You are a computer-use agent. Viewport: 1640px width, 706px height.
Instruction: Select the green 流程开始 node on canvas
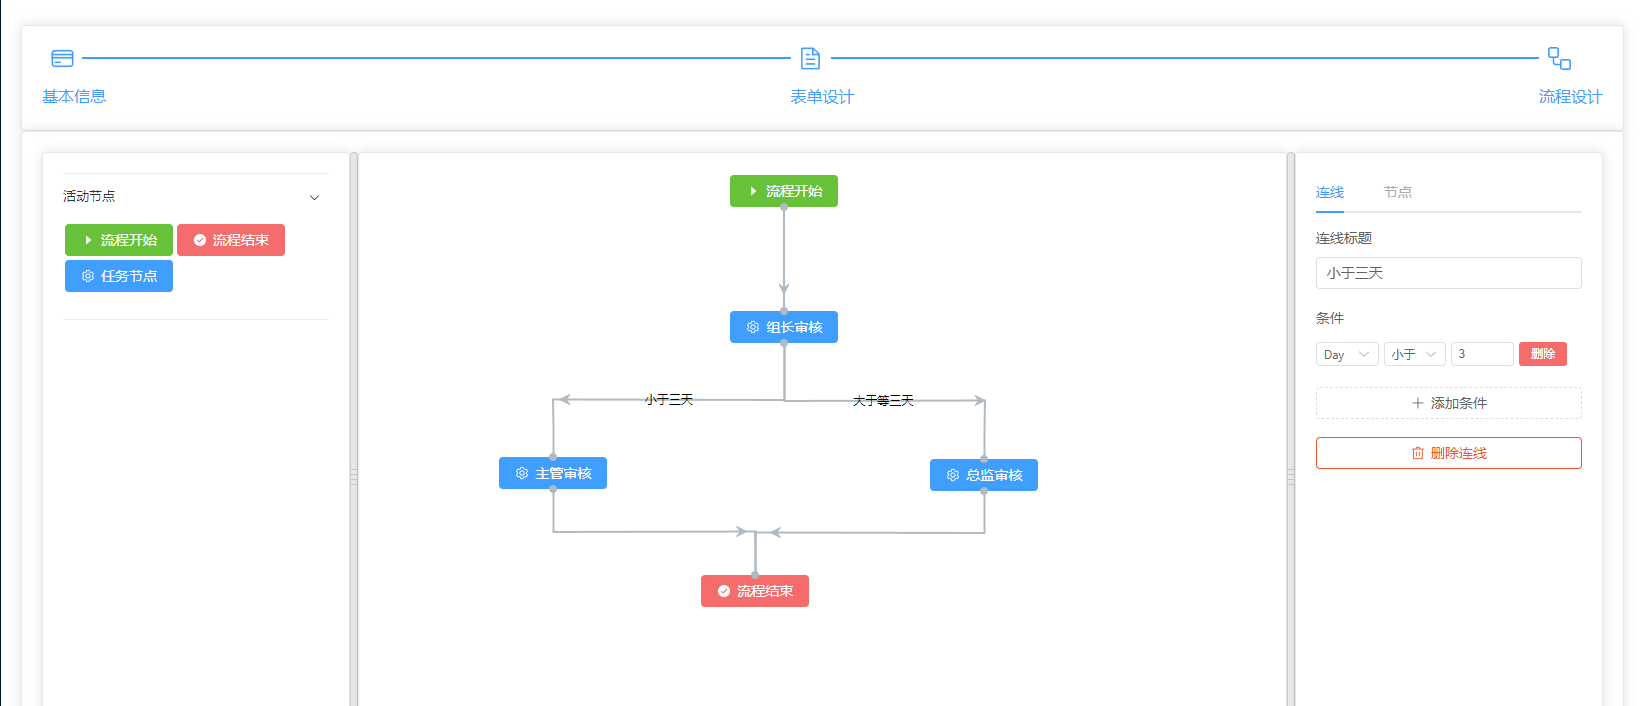(x=784, y=191)
